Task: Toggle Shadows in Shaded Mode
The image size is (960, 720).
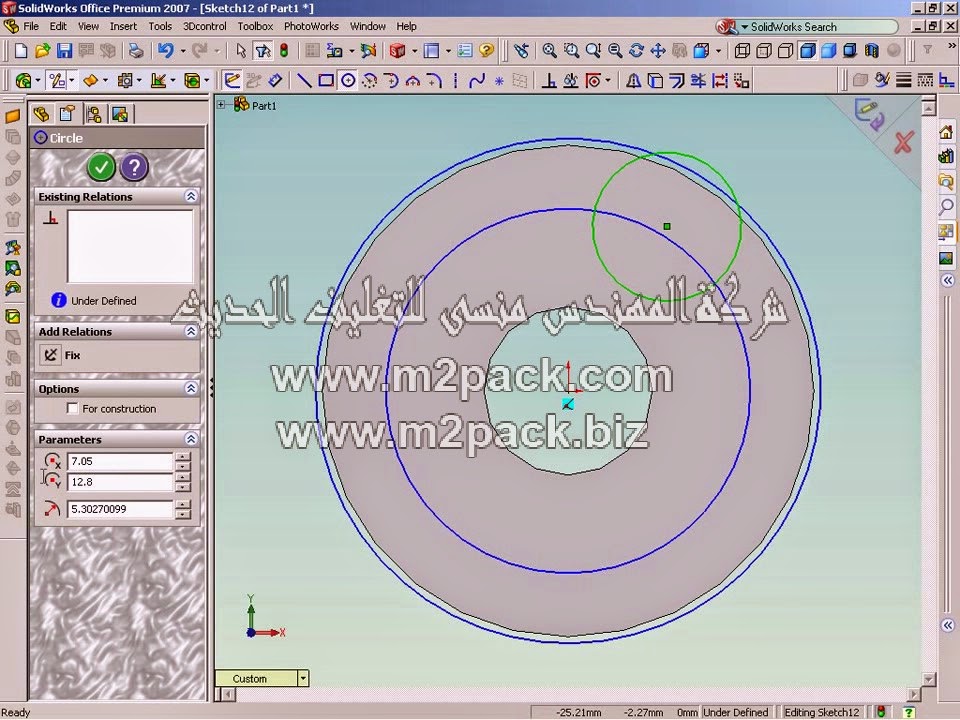Action: pyautogui.click(x=850, y=51)
